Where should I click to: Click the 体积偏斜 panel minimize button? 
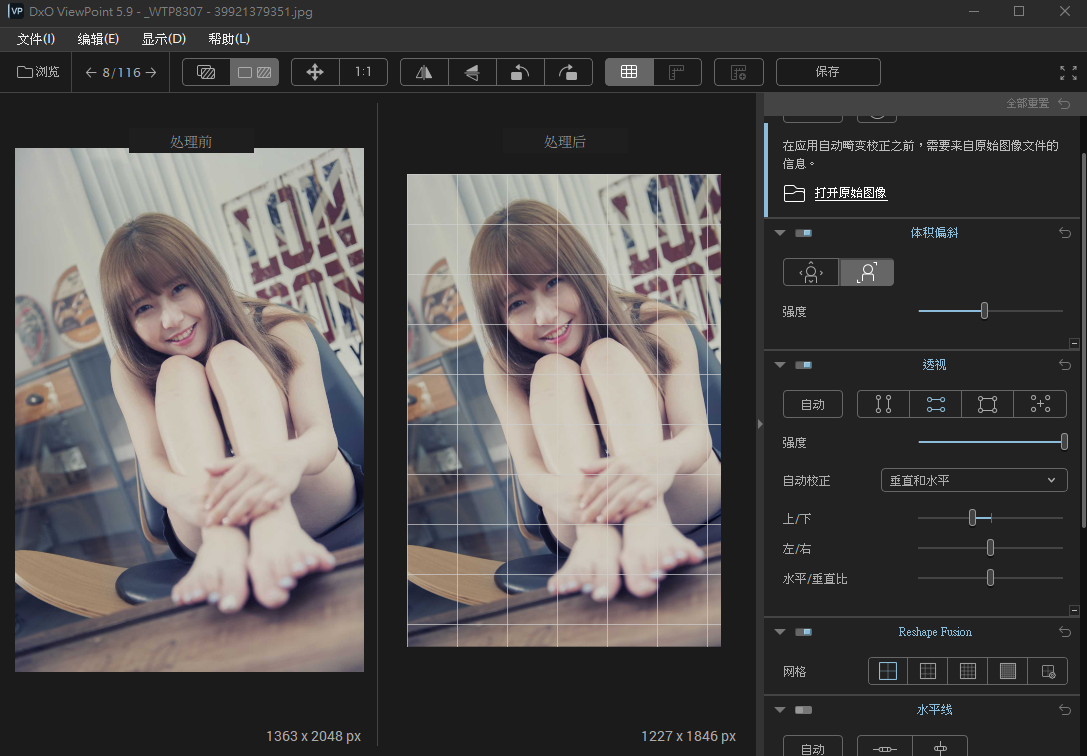1074,343
